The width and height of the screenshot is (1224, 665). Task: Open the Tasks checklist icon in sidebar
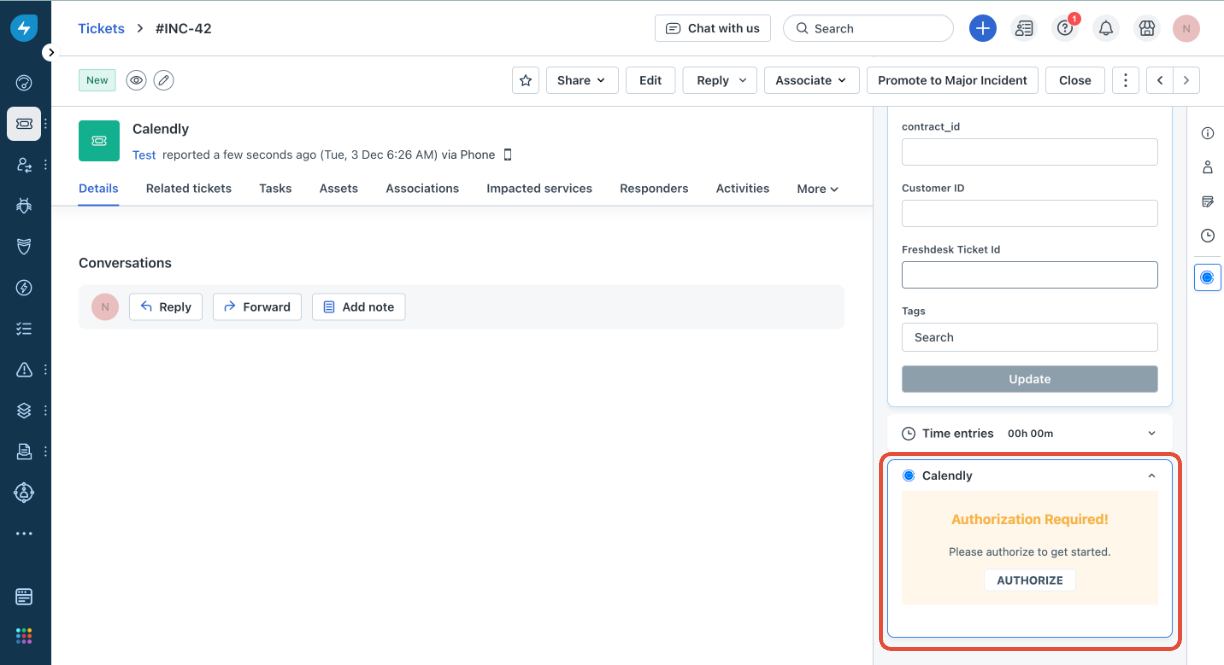pos(24,328)
